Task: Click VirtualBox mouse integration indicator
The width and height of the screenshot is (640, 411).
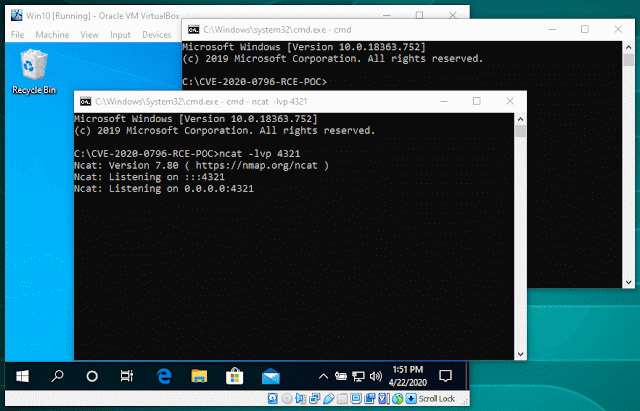Action: pyautogui.click(x=398, y=398)
